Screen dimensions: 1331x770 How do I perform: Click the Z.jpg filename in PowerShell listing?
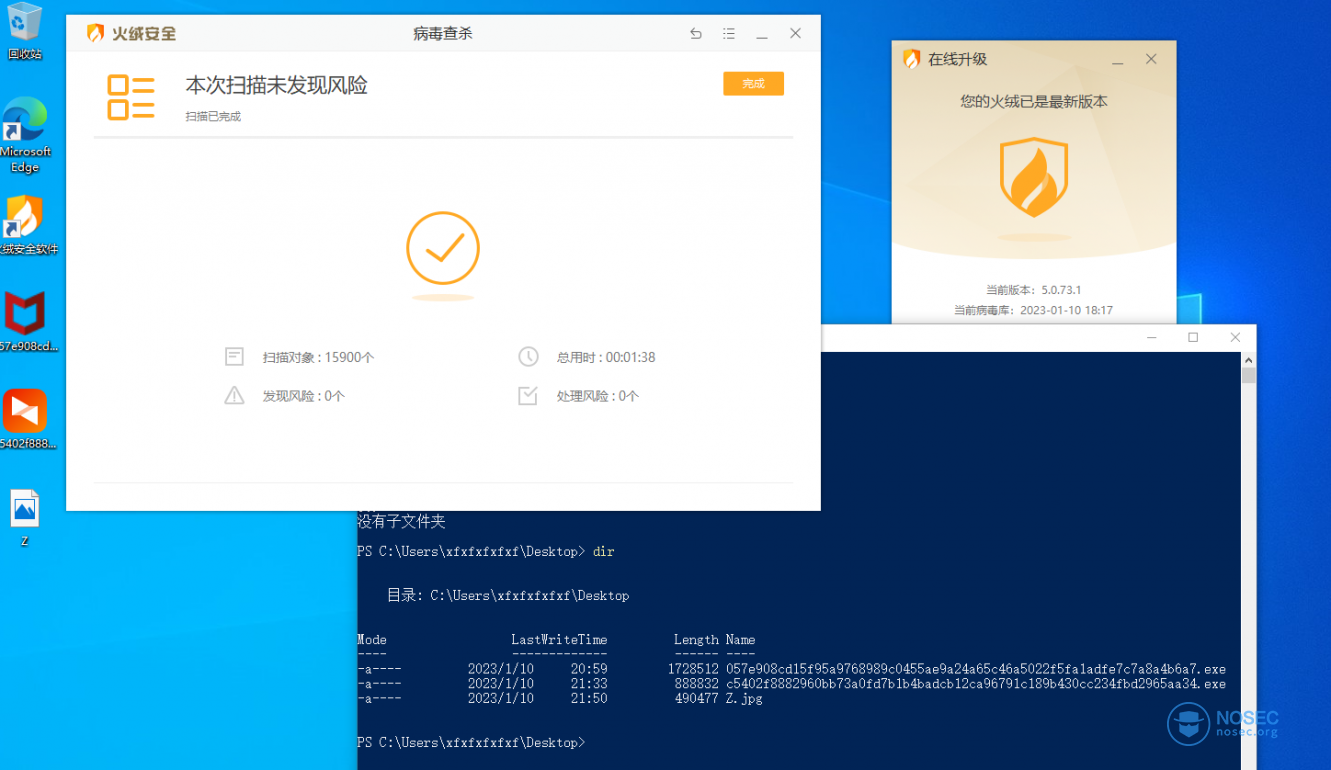pyautogui.click(x=744, y=699)
